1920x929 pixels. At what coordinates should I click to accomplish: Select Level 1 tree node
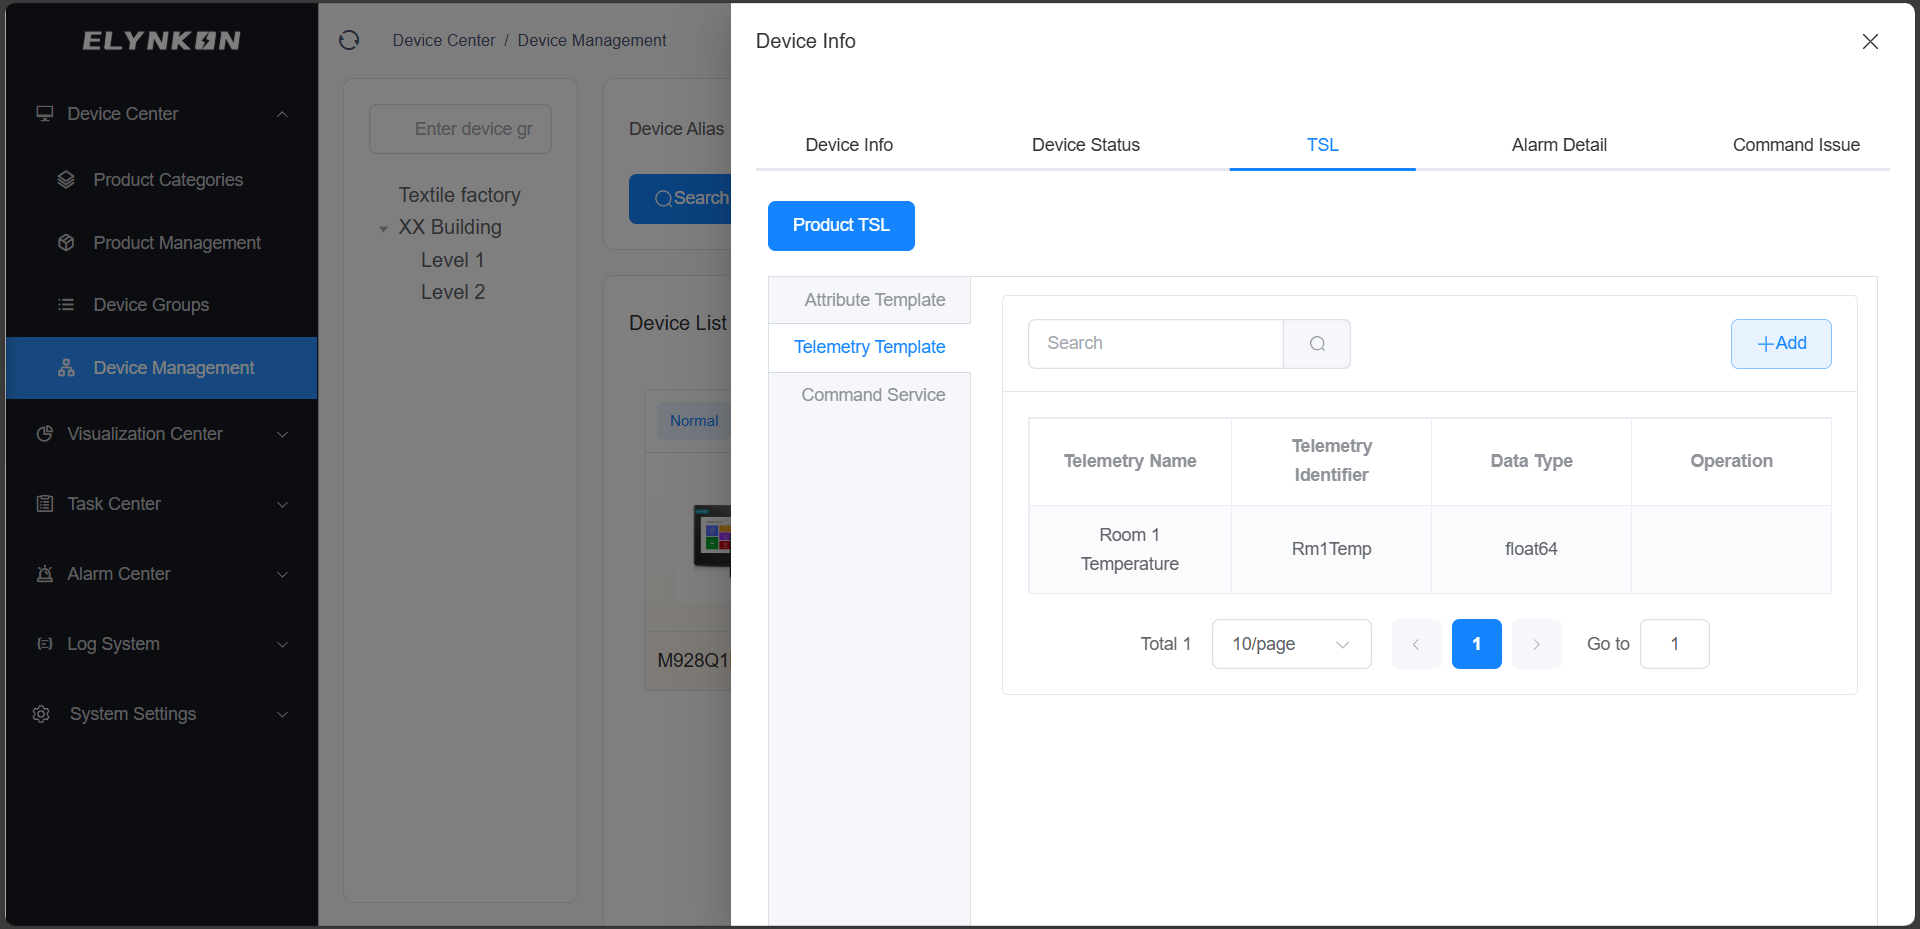[x=452, y=260]
